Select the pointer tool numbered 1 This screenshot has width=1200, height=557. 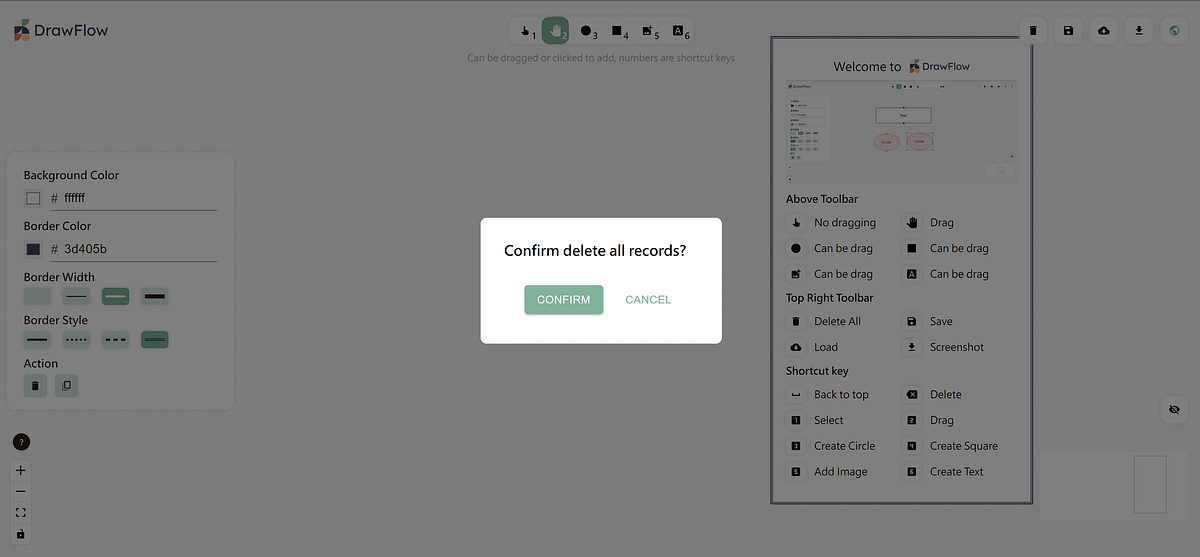pos(526,31)
